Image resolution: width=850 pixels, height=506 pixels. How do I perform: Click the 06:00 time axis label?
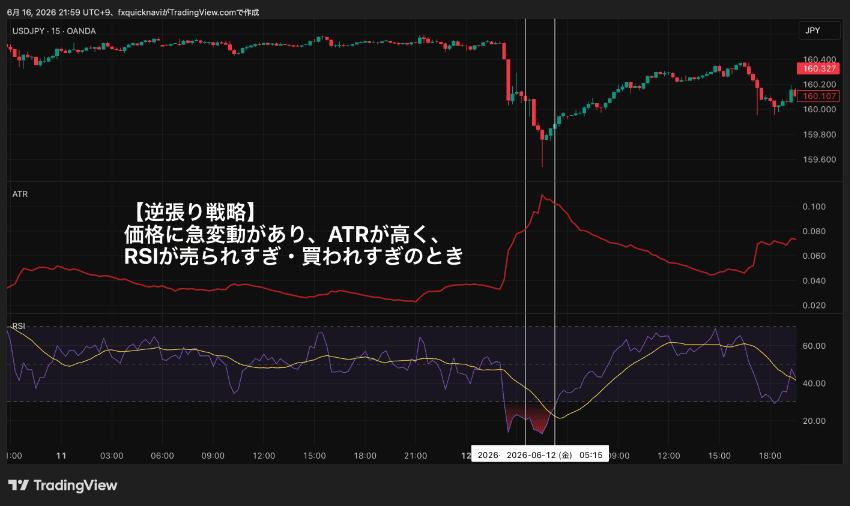click(x=162, y=456)
